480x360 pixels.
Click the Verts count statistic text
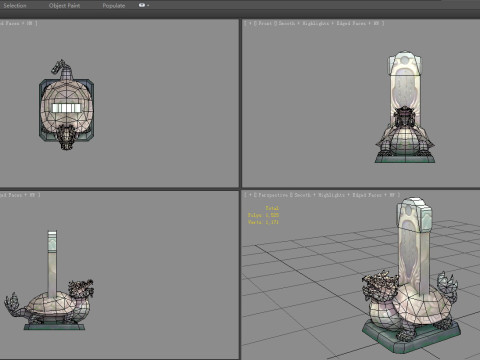point(263,222)
